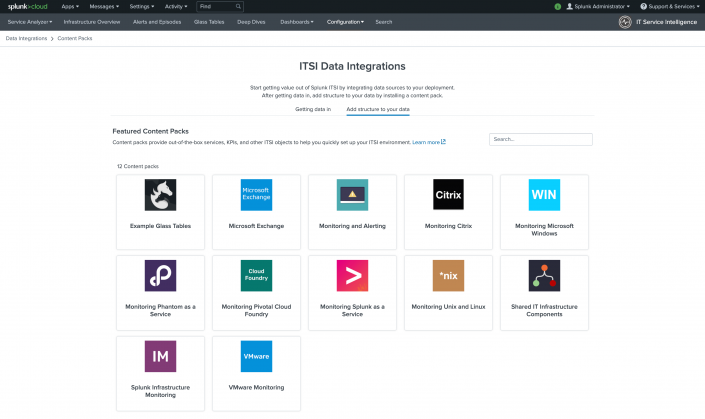
Task: Select the WIN Microsoft Windows pack icon
Action: point(544,195)
